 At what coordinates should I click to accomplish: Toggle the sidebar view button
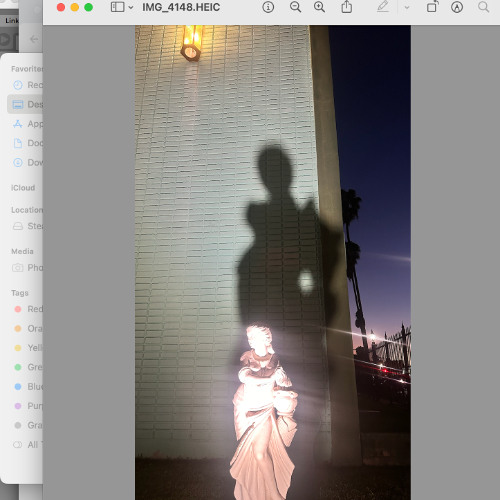pos(117,7)
